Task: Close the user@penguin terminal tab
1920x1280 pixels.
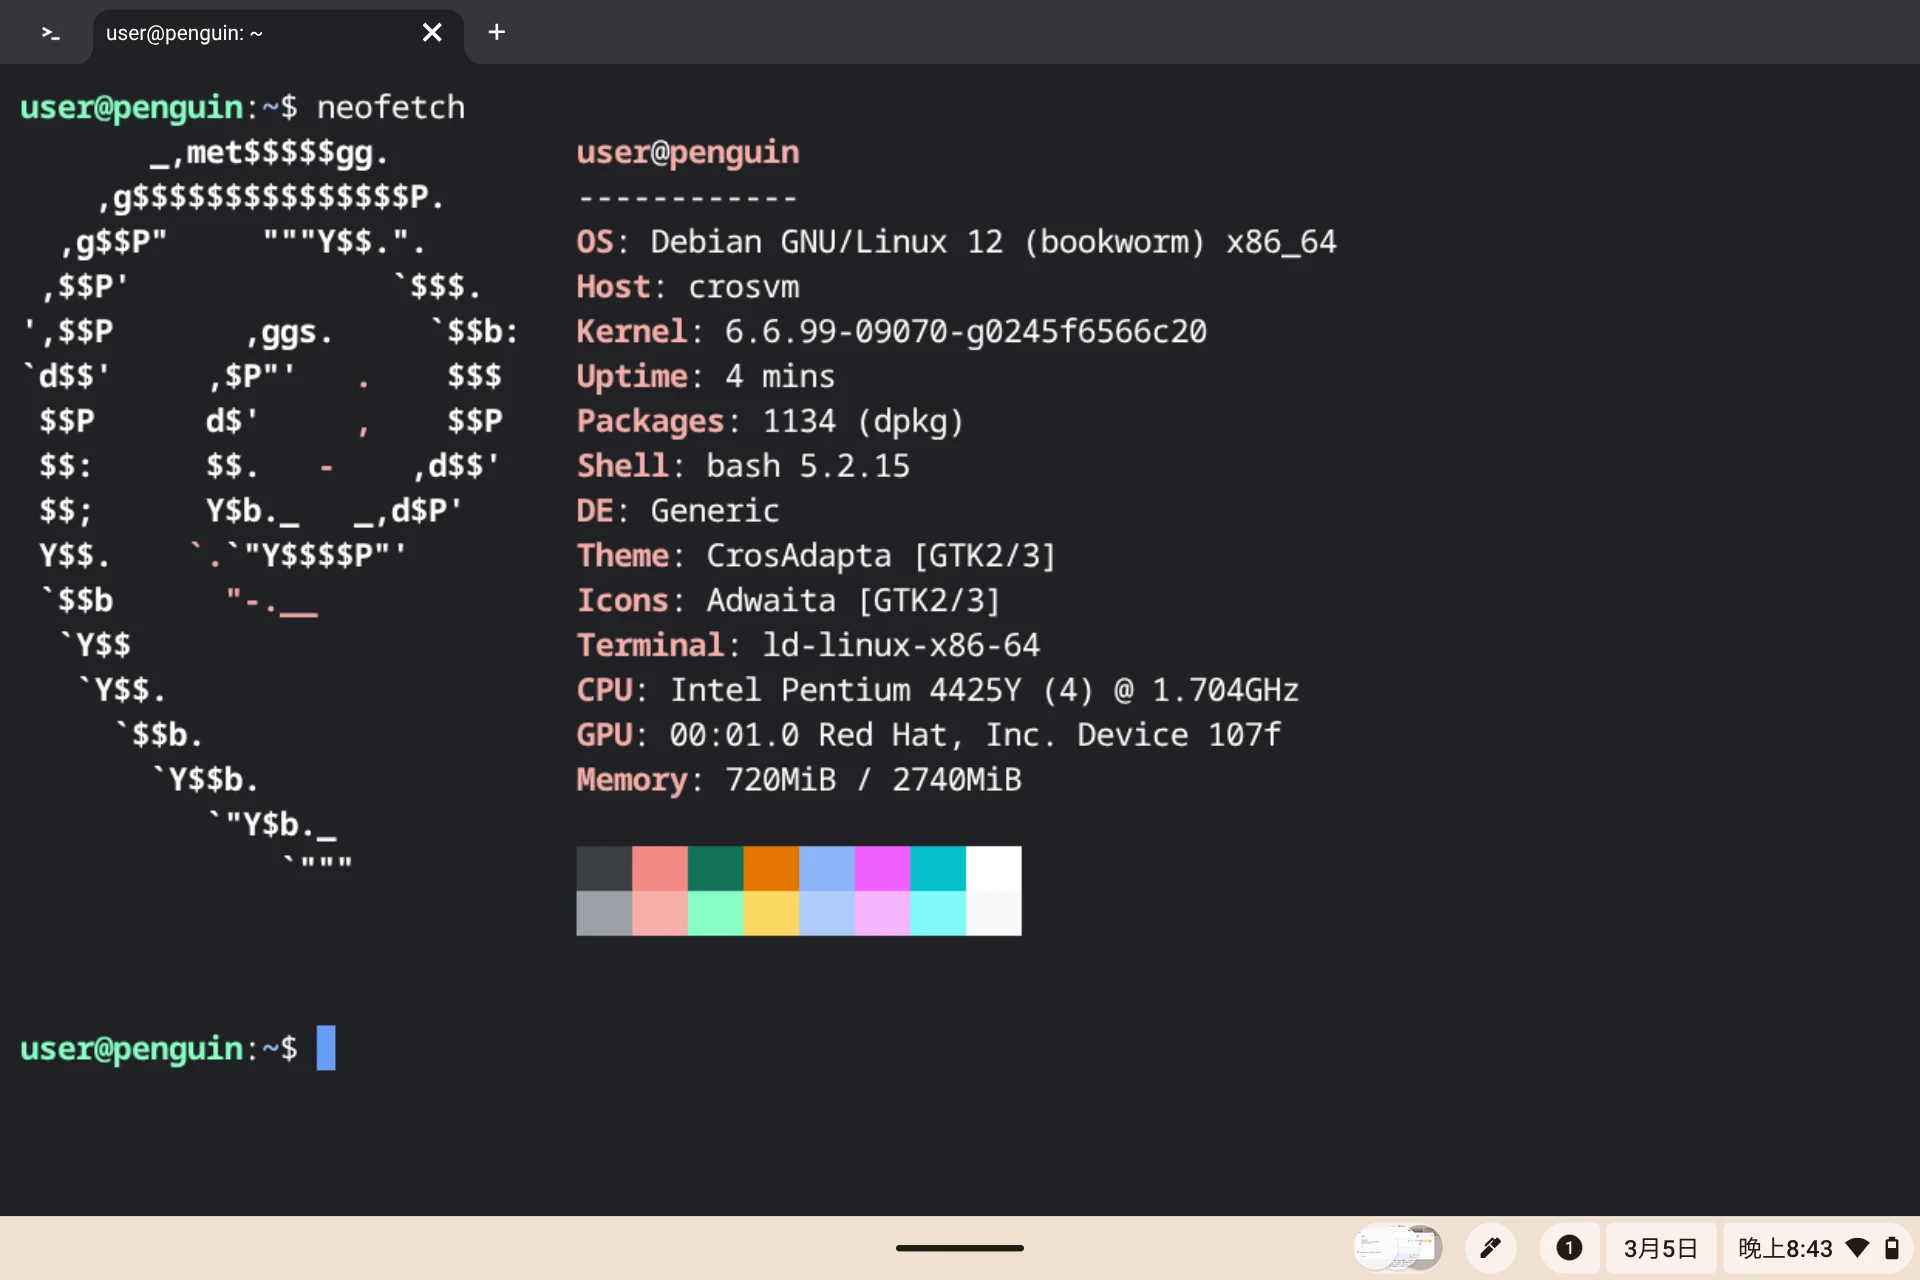Action: pos(432,33)
